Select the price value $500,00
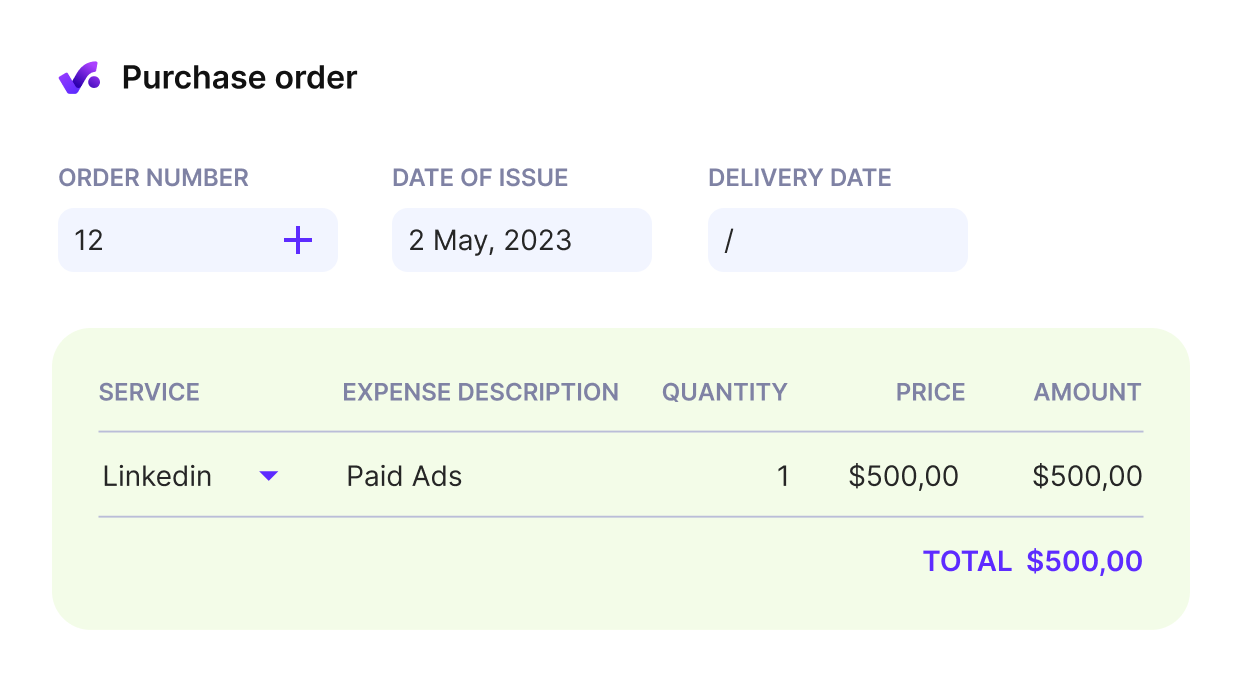Screen dimensions: 1240x680 [x=904, y=476]
